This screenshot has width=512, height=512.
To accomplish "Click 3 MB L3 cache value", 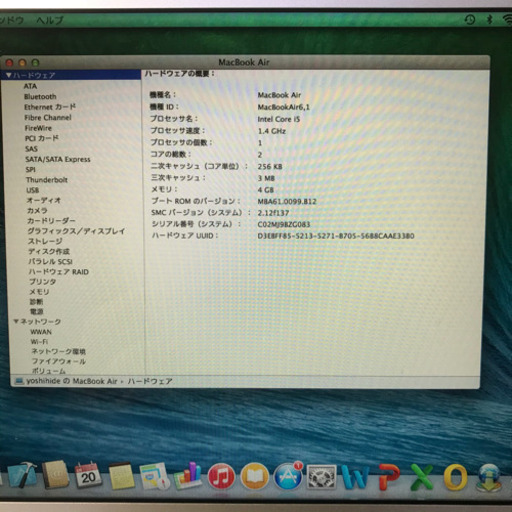I will pyautogui.click(x=266, y=178).
